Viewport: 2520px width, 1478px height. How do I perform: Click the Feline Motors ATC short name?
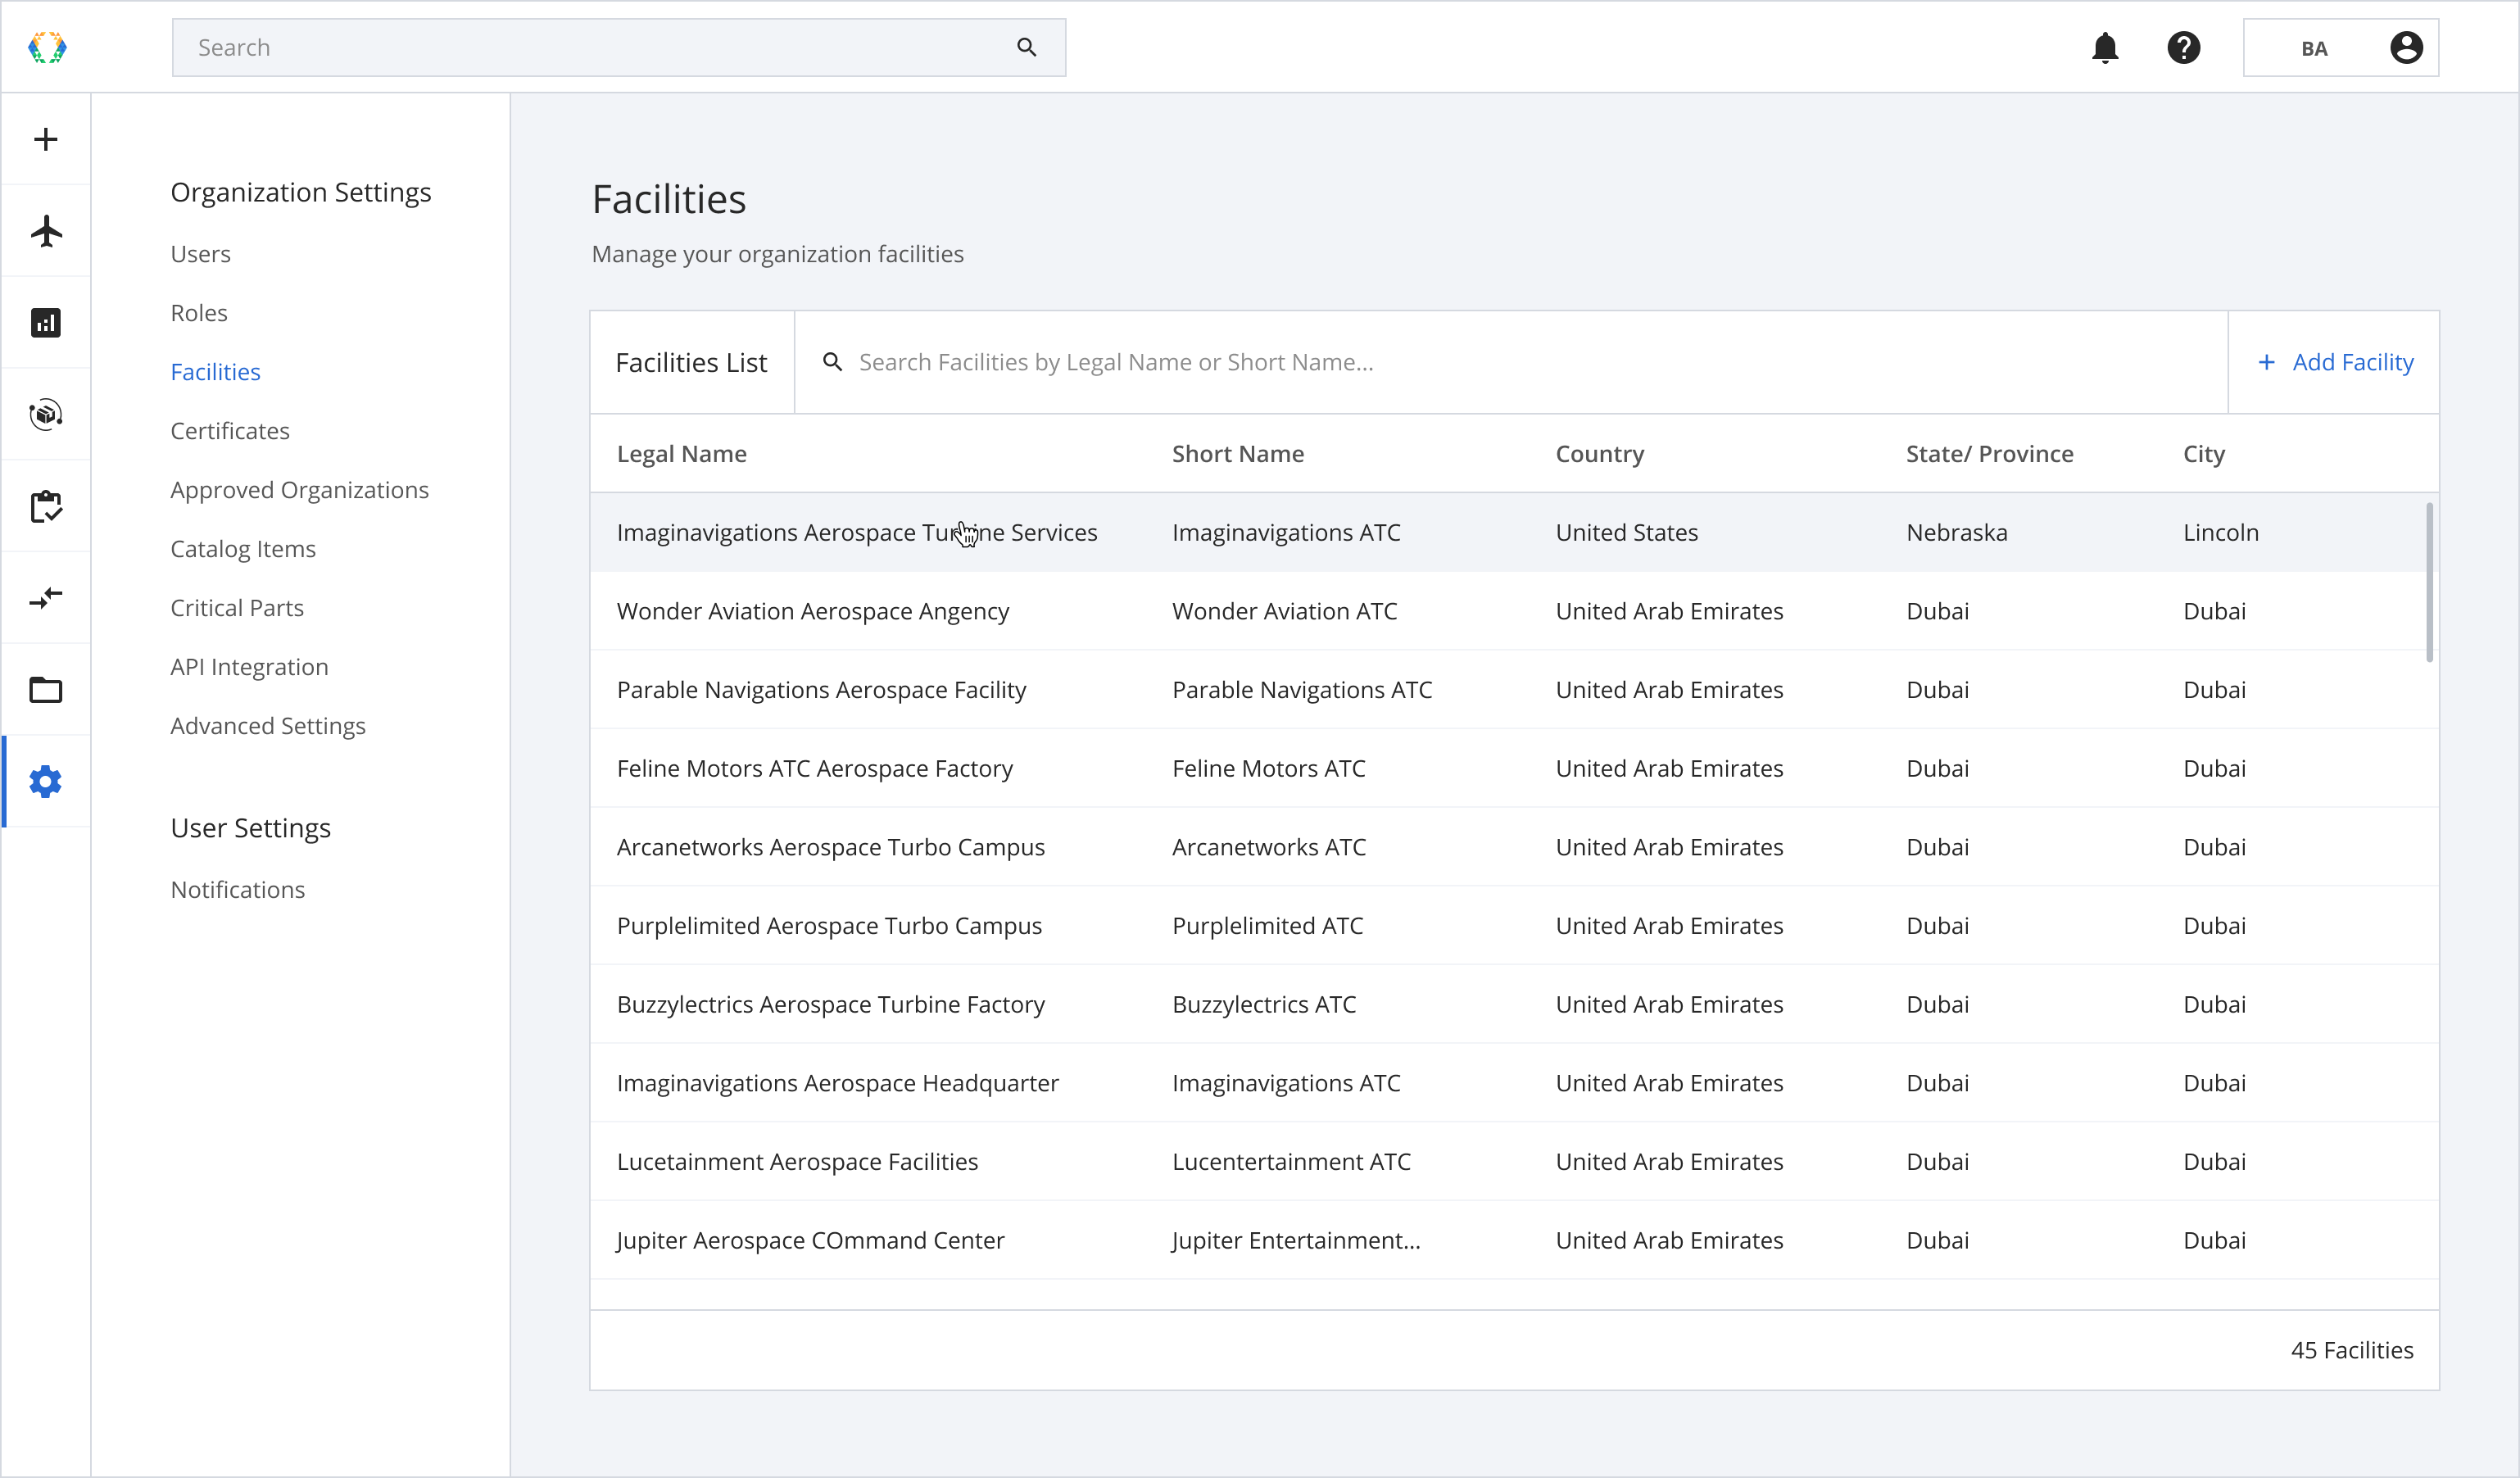pos(1269,768)
